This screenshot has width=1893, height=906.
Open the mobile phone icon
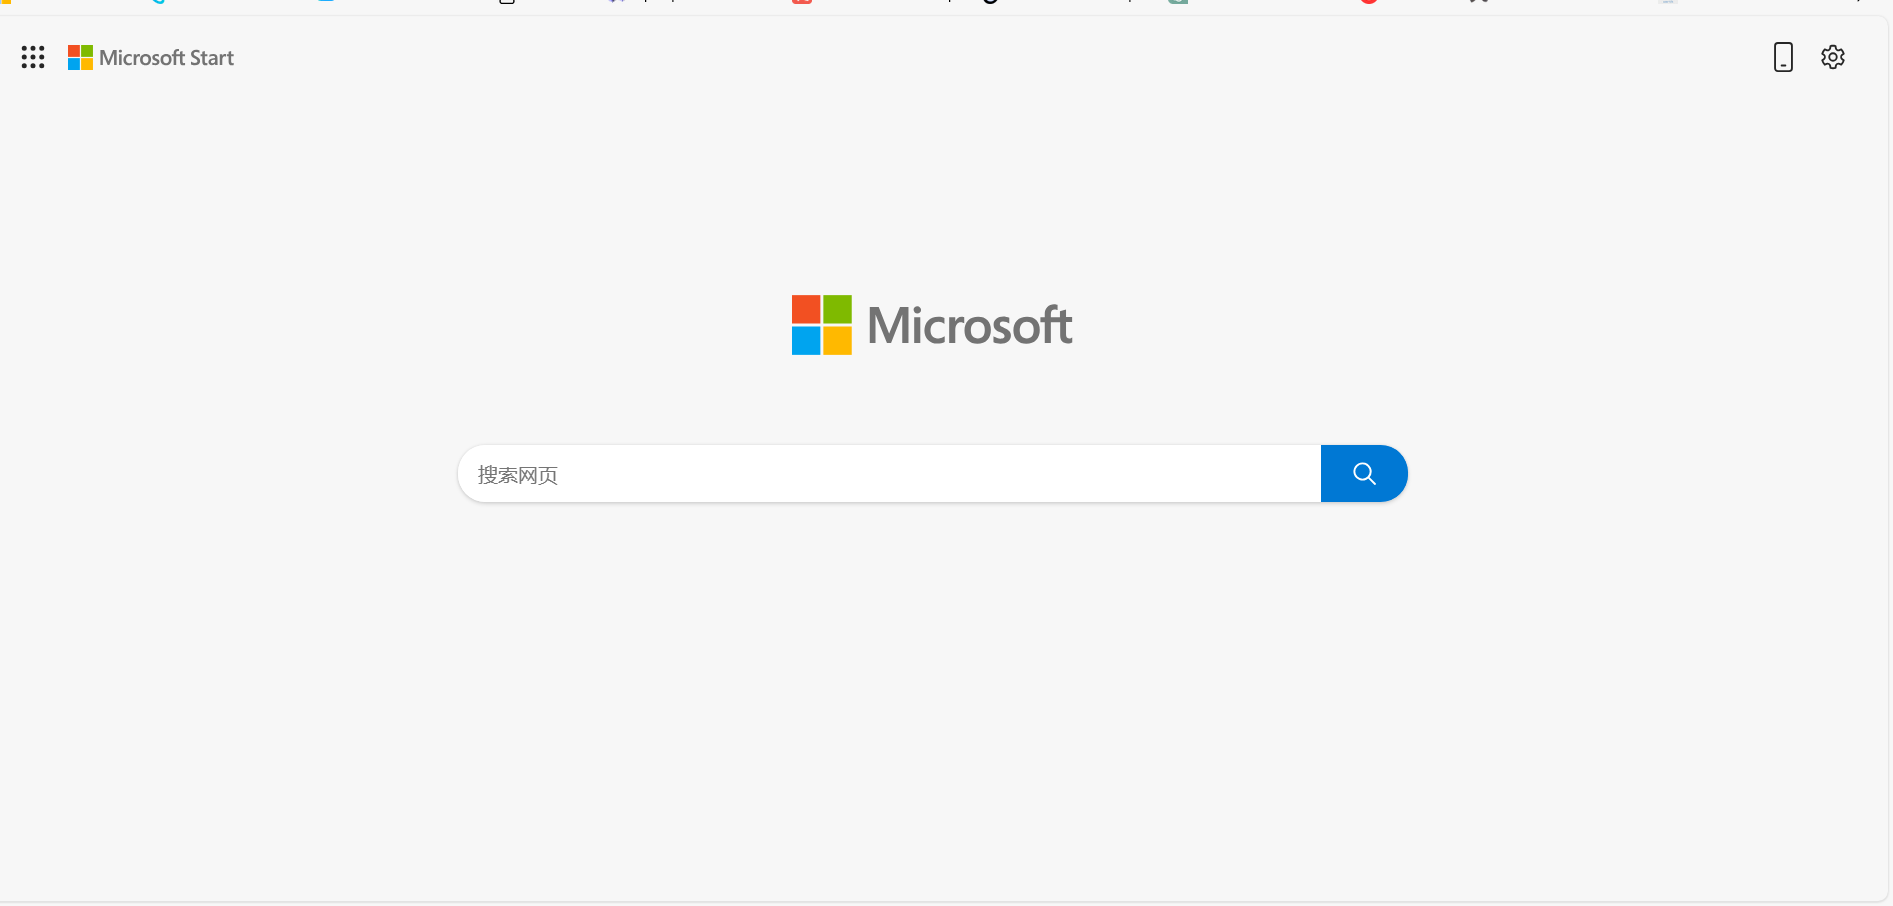coord(1783,57)
